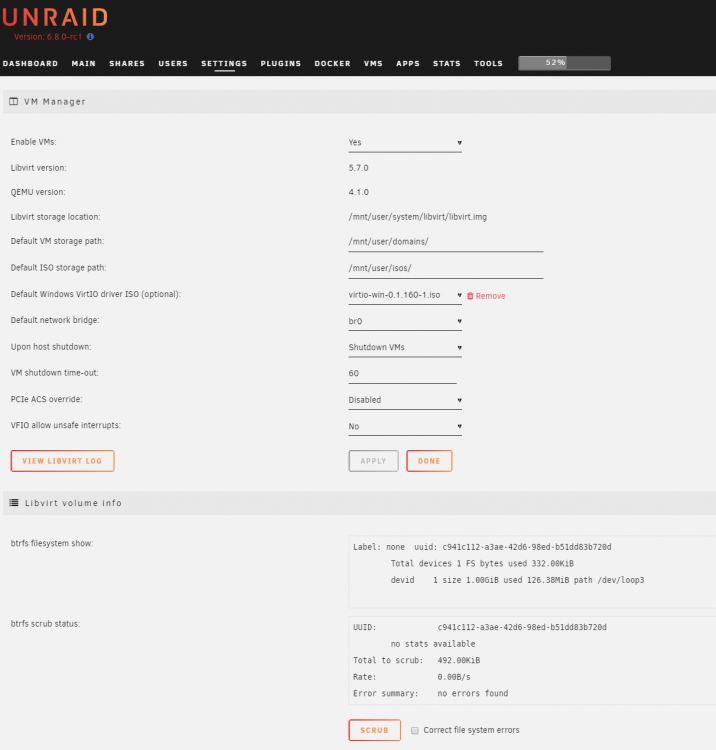Click the trash icon beside Remove
Viewport: 716px width, 750px height.
(470, 296)
